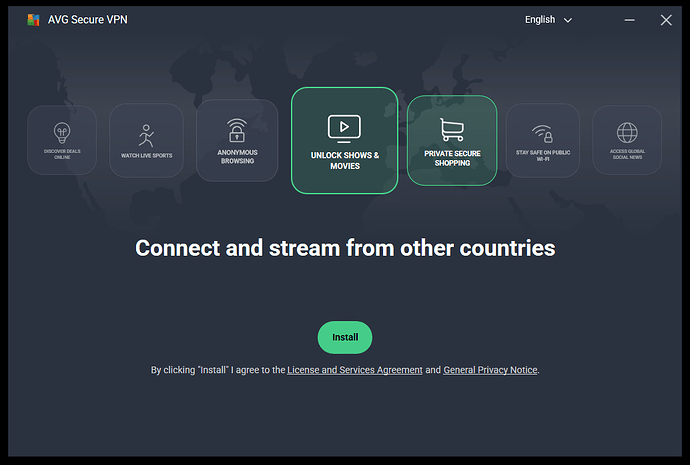This screenshot has height=465, width=690.
Task: Select the running figure Watch Live Sports icon
Action: (x=146, y=134)
